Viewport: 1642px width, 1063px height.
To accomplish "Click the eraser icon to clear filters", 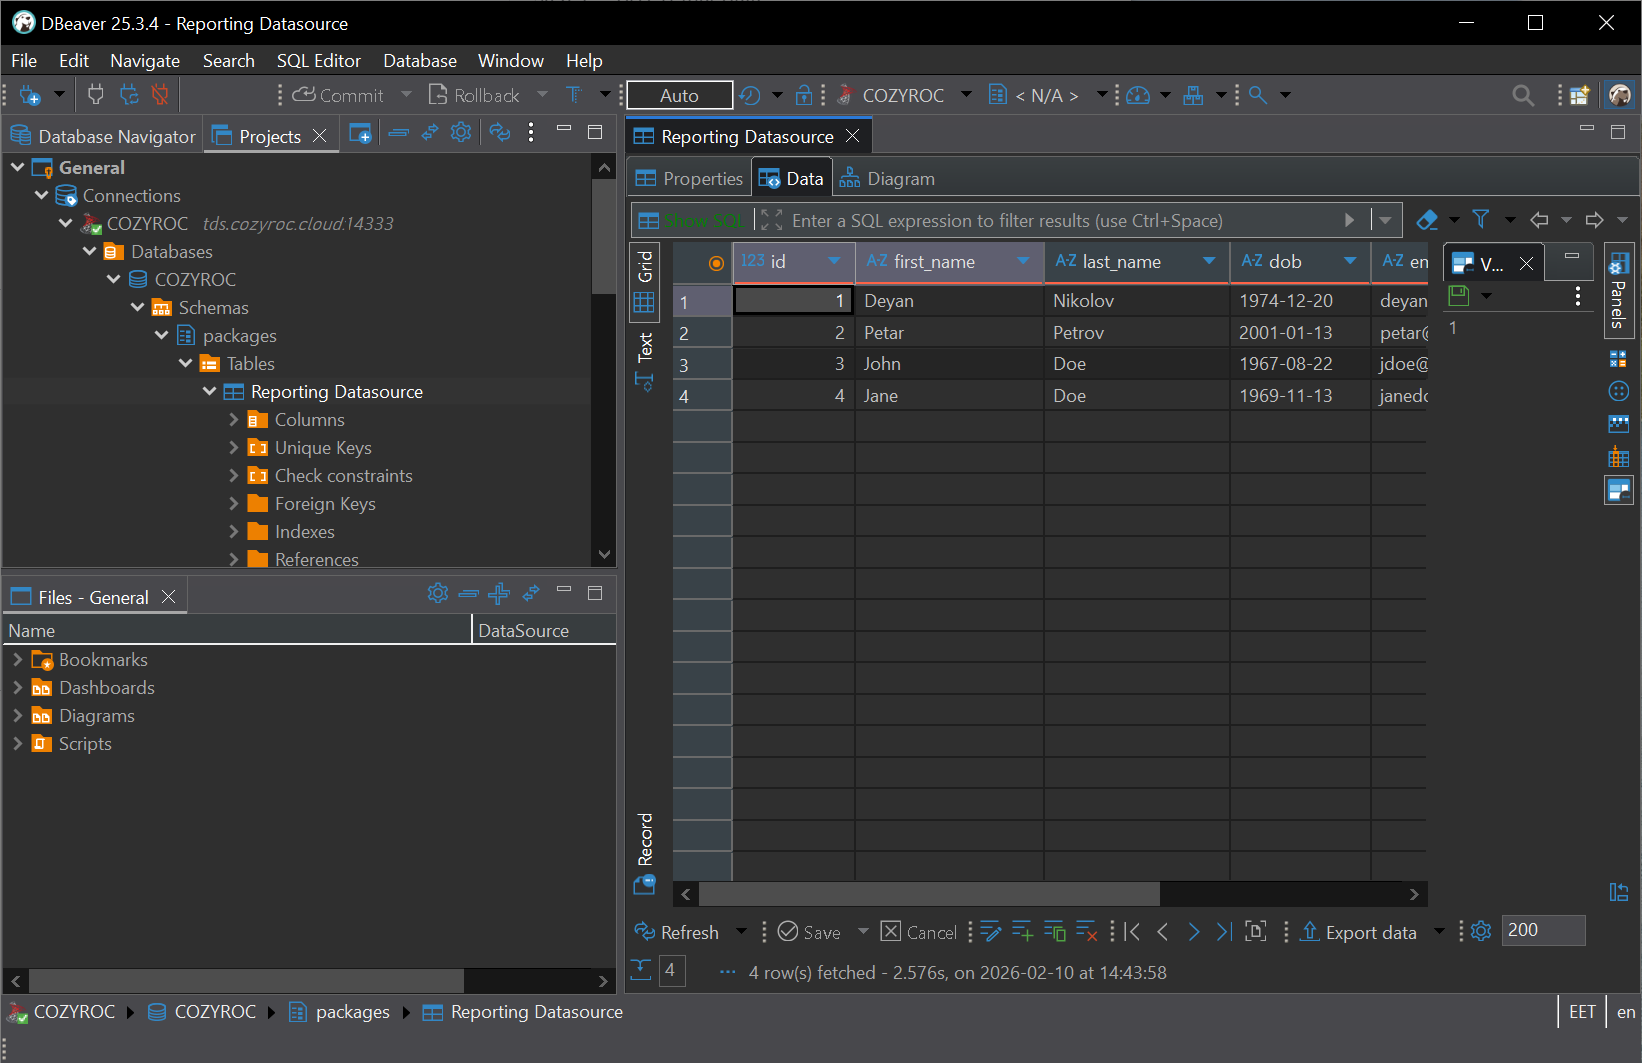I will 1427,220.
